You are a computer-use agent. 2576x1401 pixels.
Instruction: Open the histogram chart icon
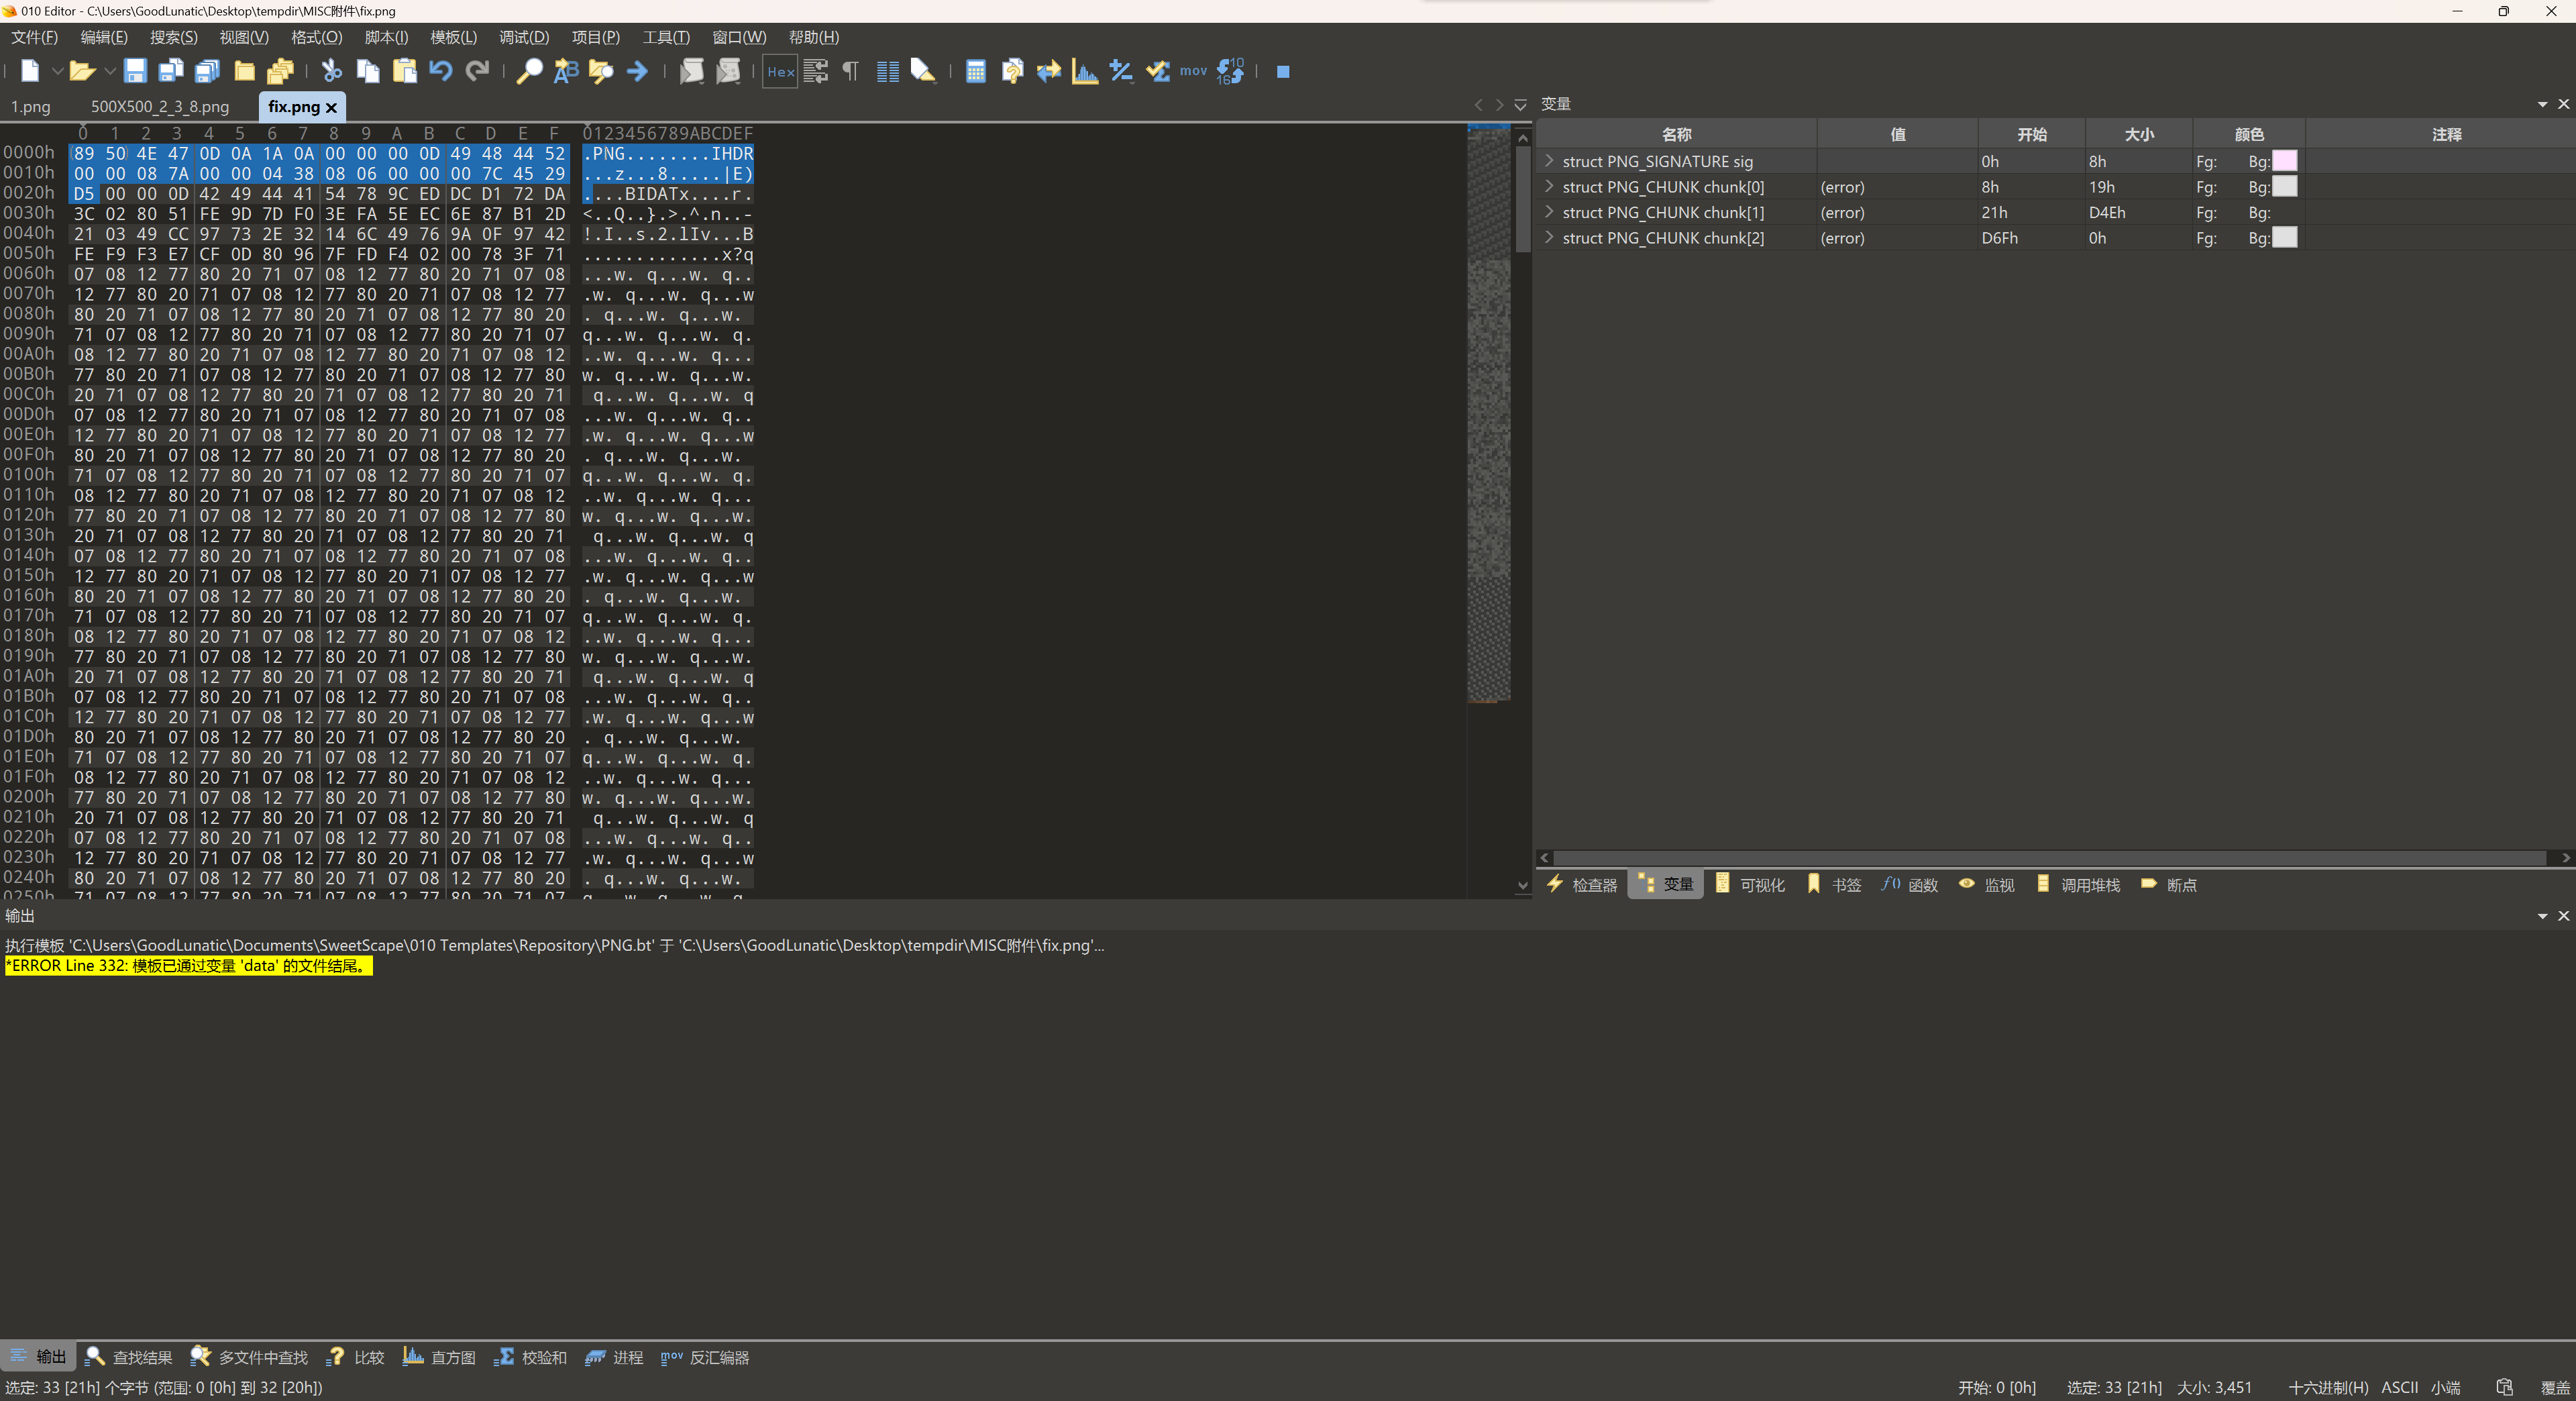(x=1085, y=71)
